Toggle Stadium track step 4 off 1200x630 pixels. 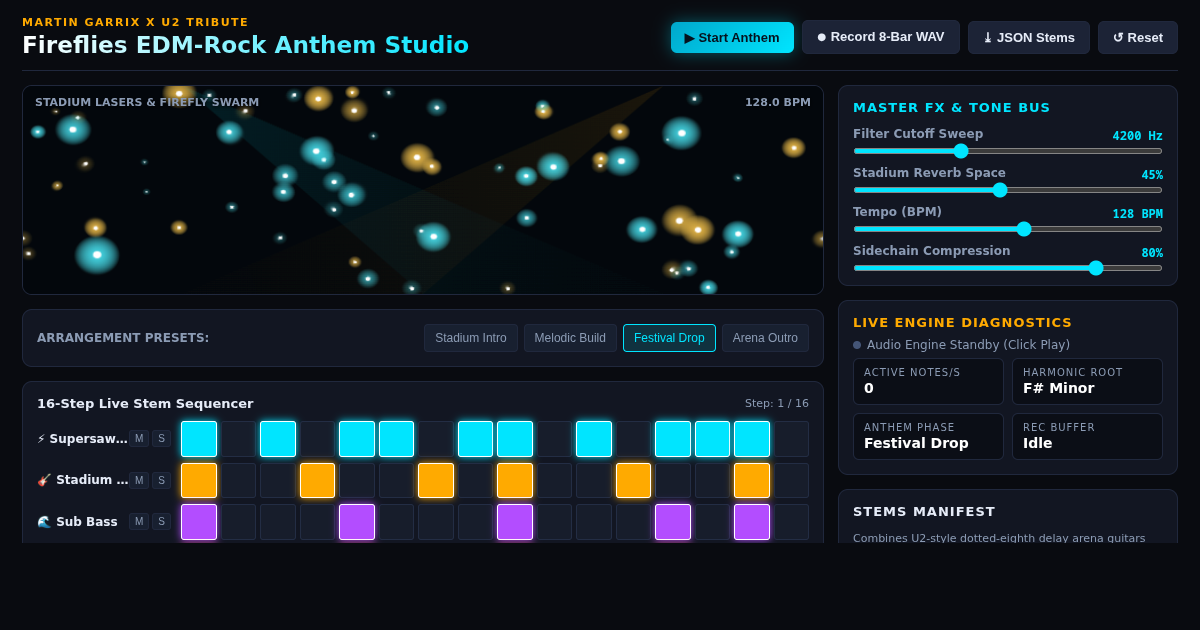pos(317,480)
